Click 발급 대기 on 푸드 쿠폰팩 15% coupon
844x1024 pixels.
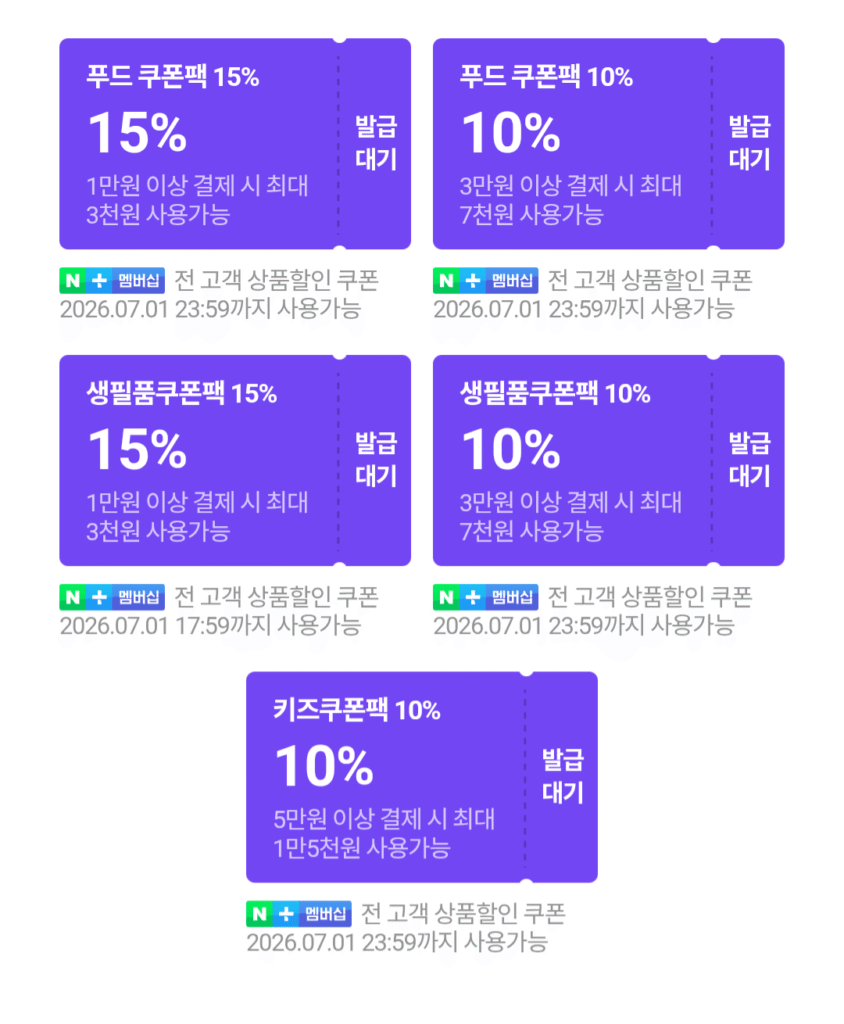click(x=376, y=143)
